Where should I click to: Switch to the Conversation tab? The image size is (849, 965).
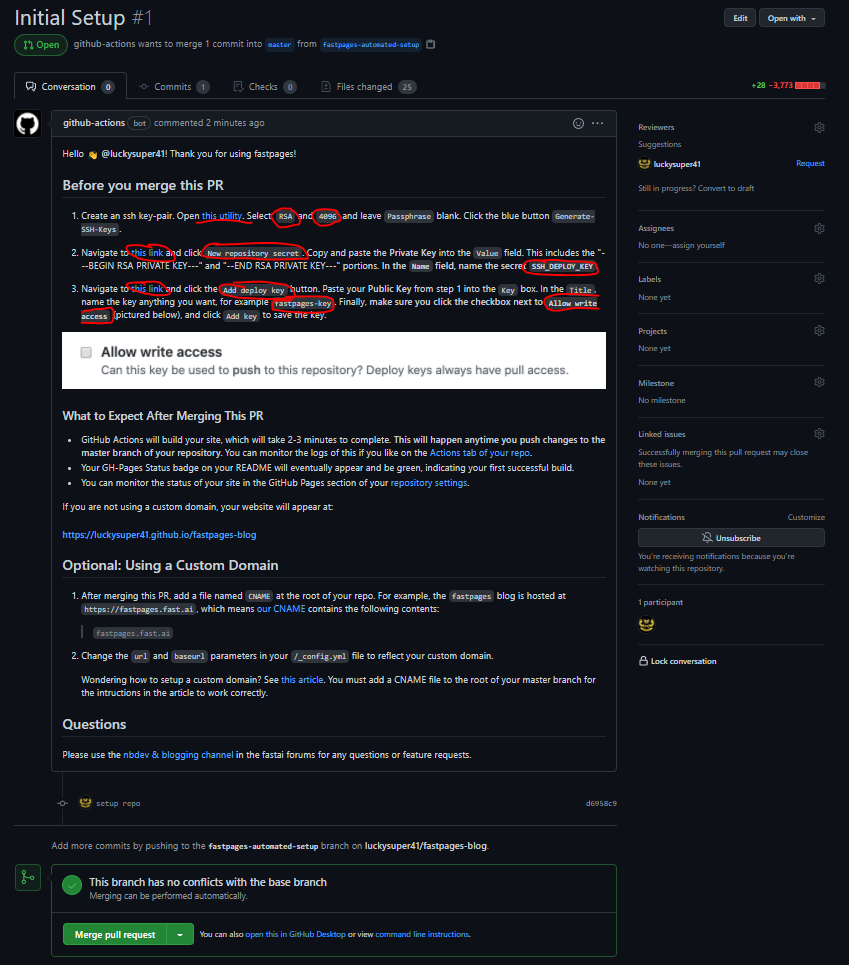pyautogui.click(x=70, y=87)
